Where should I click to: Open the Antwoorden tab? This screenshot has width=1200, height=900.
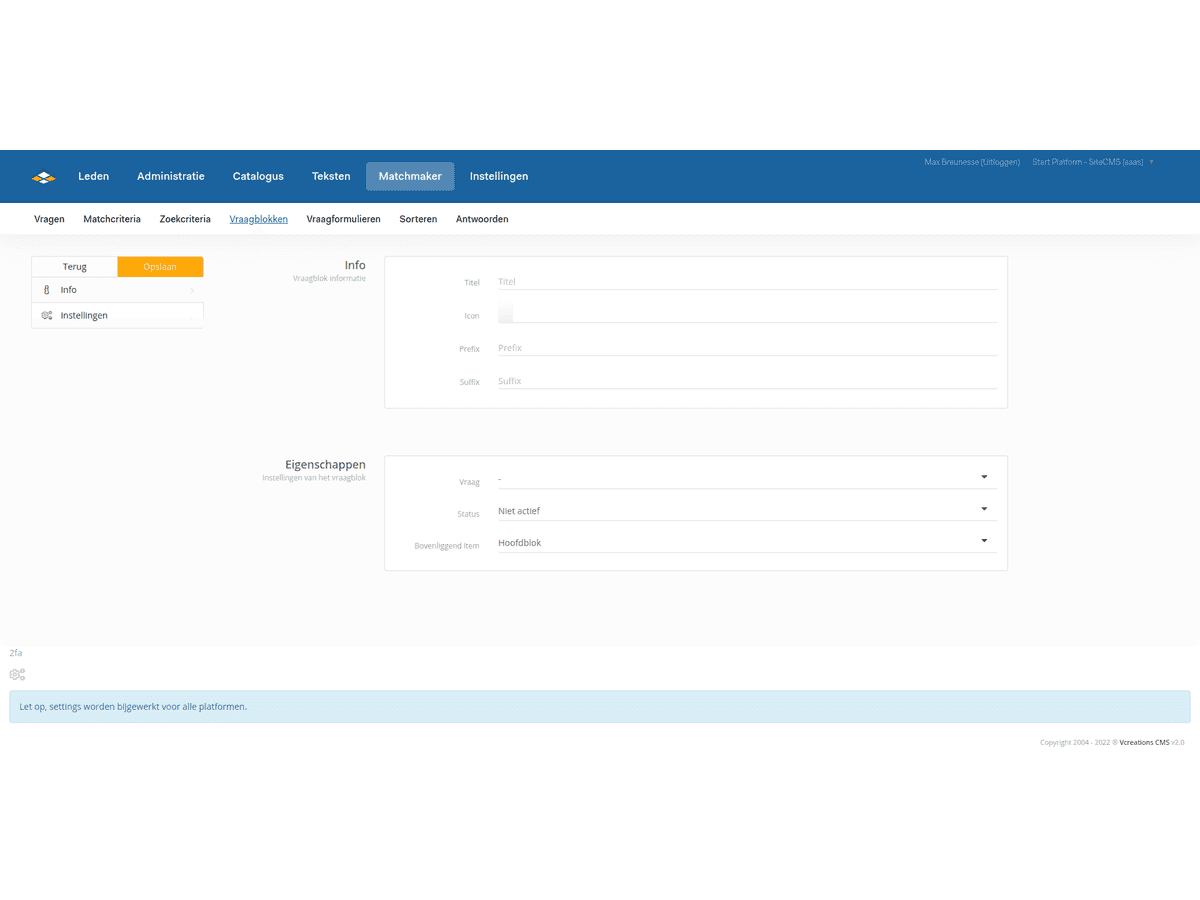(x=482, y=219)
